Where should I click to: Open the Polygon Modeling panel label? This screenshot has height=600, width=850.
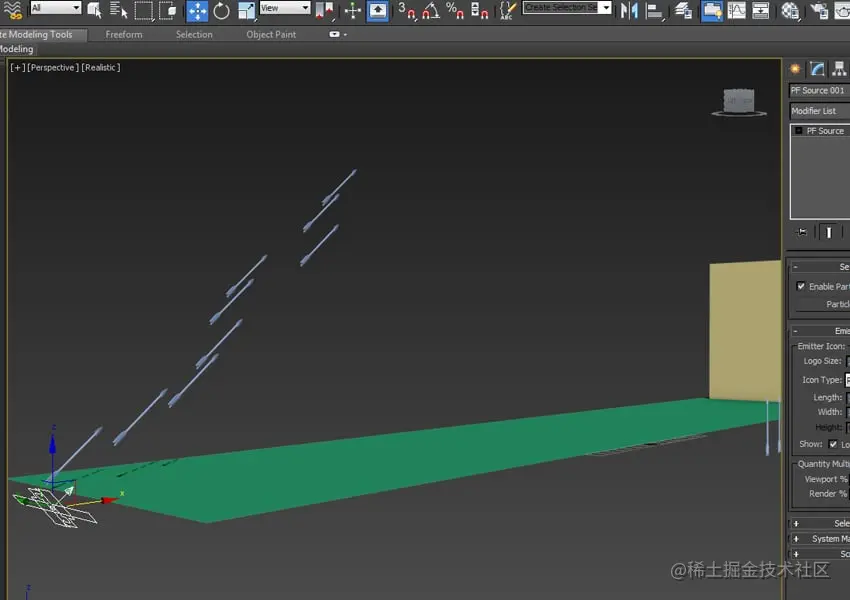click(17, 49)
